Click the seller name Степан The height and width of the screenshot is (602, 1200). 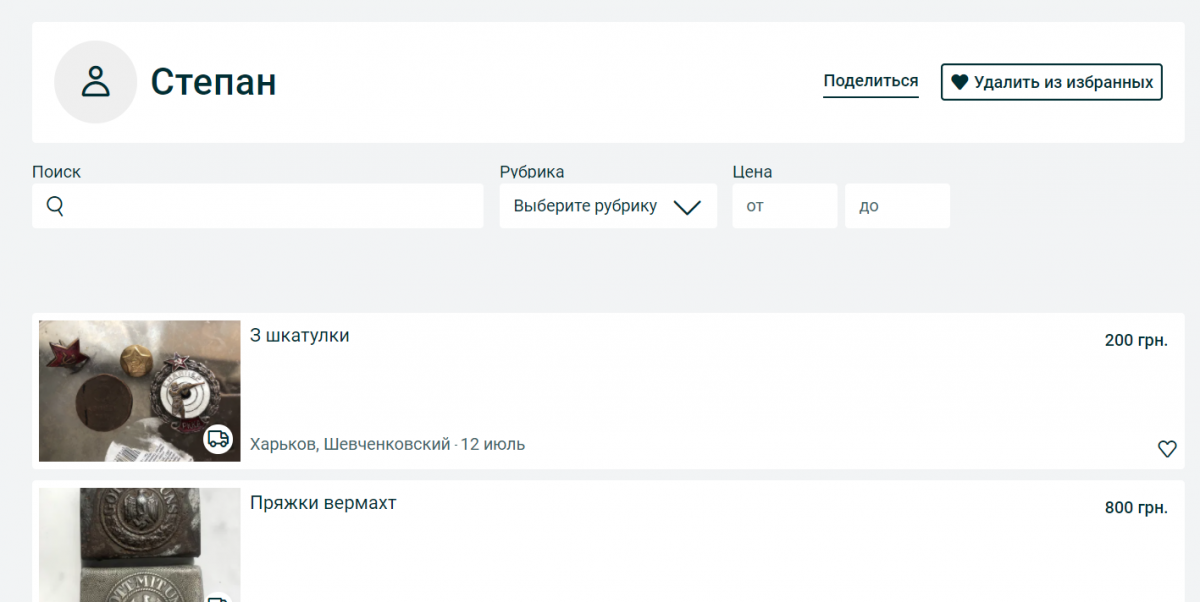[x=213, y=82]
